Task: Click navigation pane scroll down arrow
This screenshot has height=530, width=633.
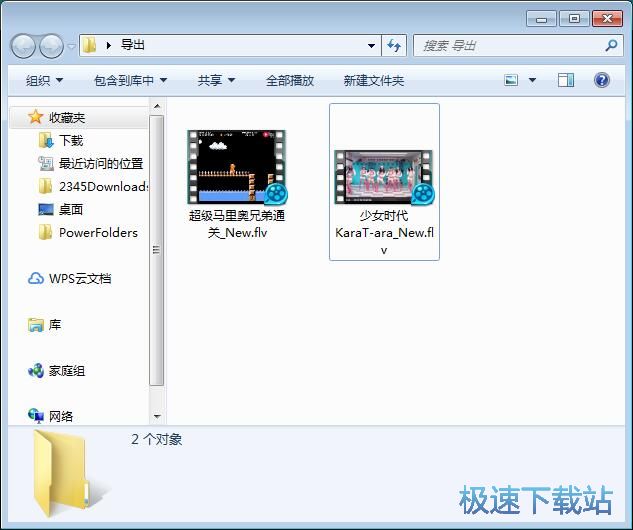Action: (157, 416)
